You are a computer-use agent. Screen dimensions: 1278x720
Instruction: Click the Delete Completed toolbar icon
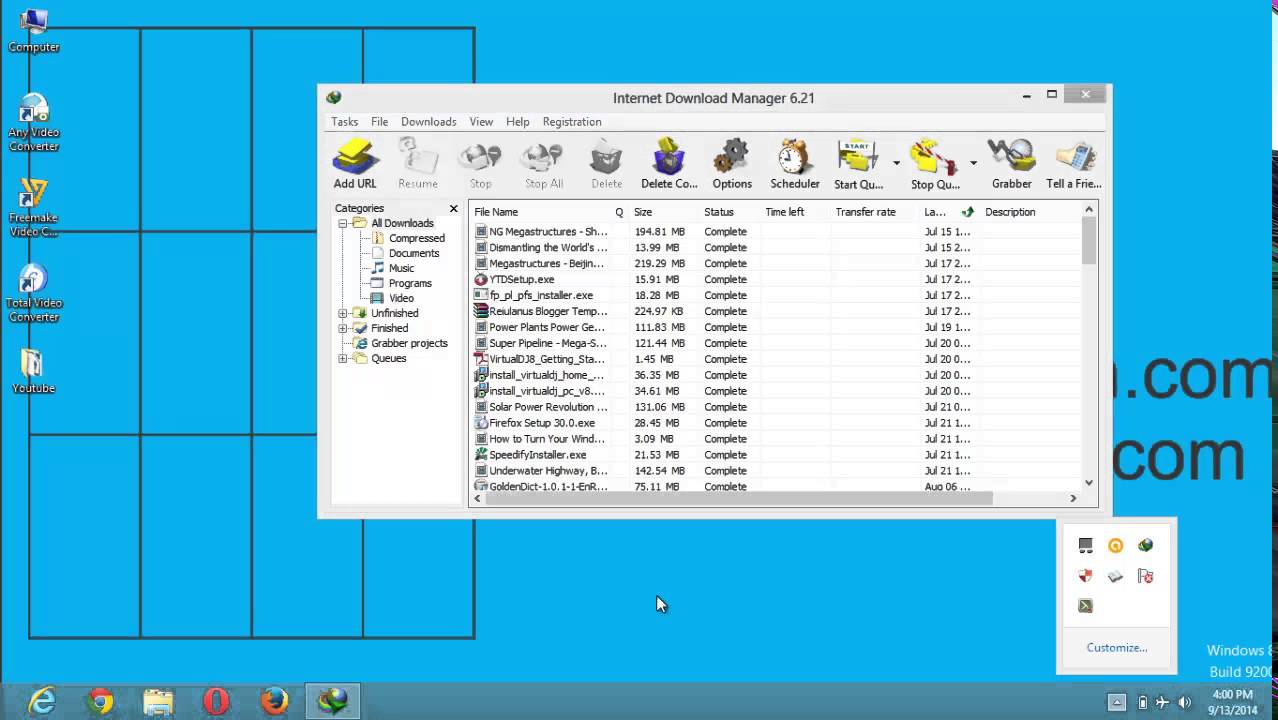(x=669, y=164)
